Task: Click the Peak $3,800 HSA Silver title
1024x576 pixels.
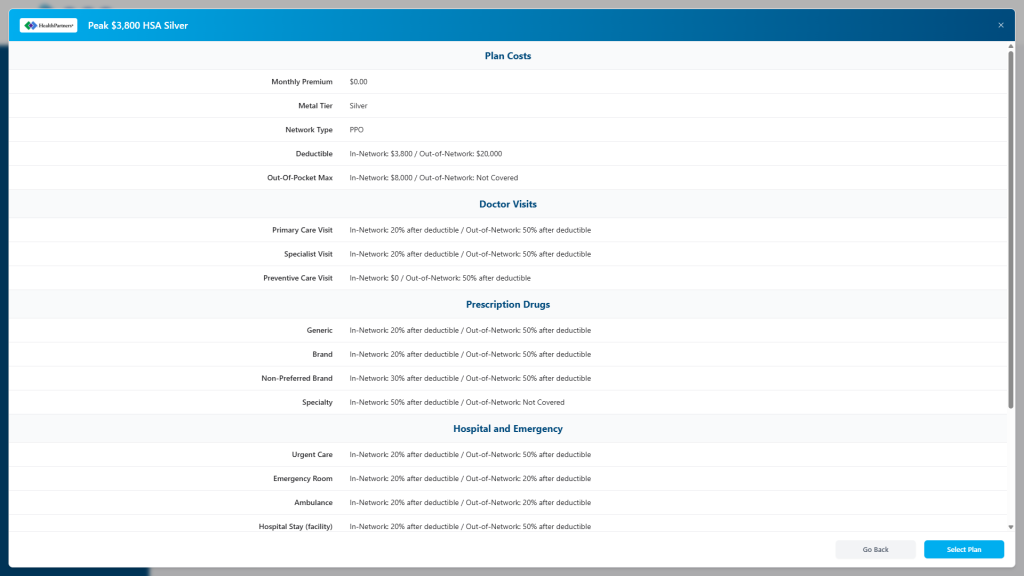Action: point(145,25)
